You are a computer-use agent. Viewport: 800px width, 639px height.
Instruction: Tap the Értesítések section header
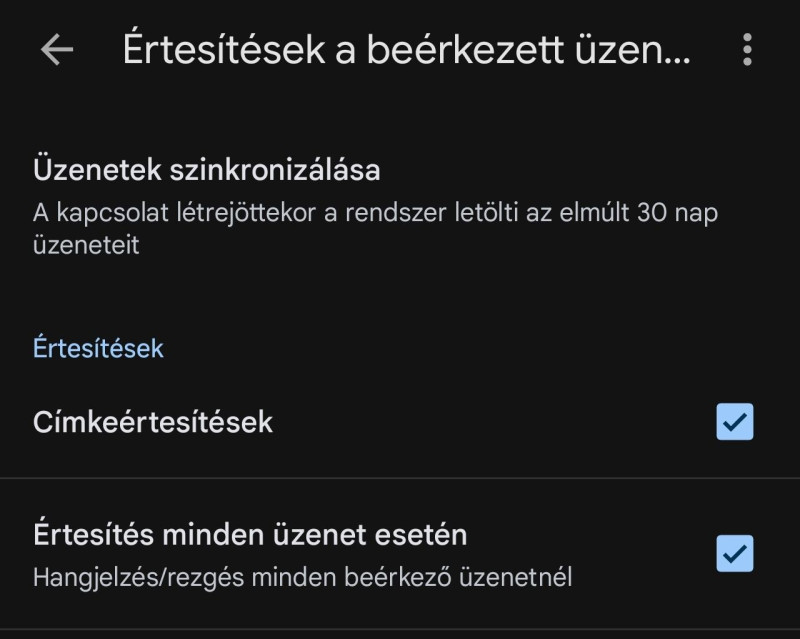coord(98,348)
